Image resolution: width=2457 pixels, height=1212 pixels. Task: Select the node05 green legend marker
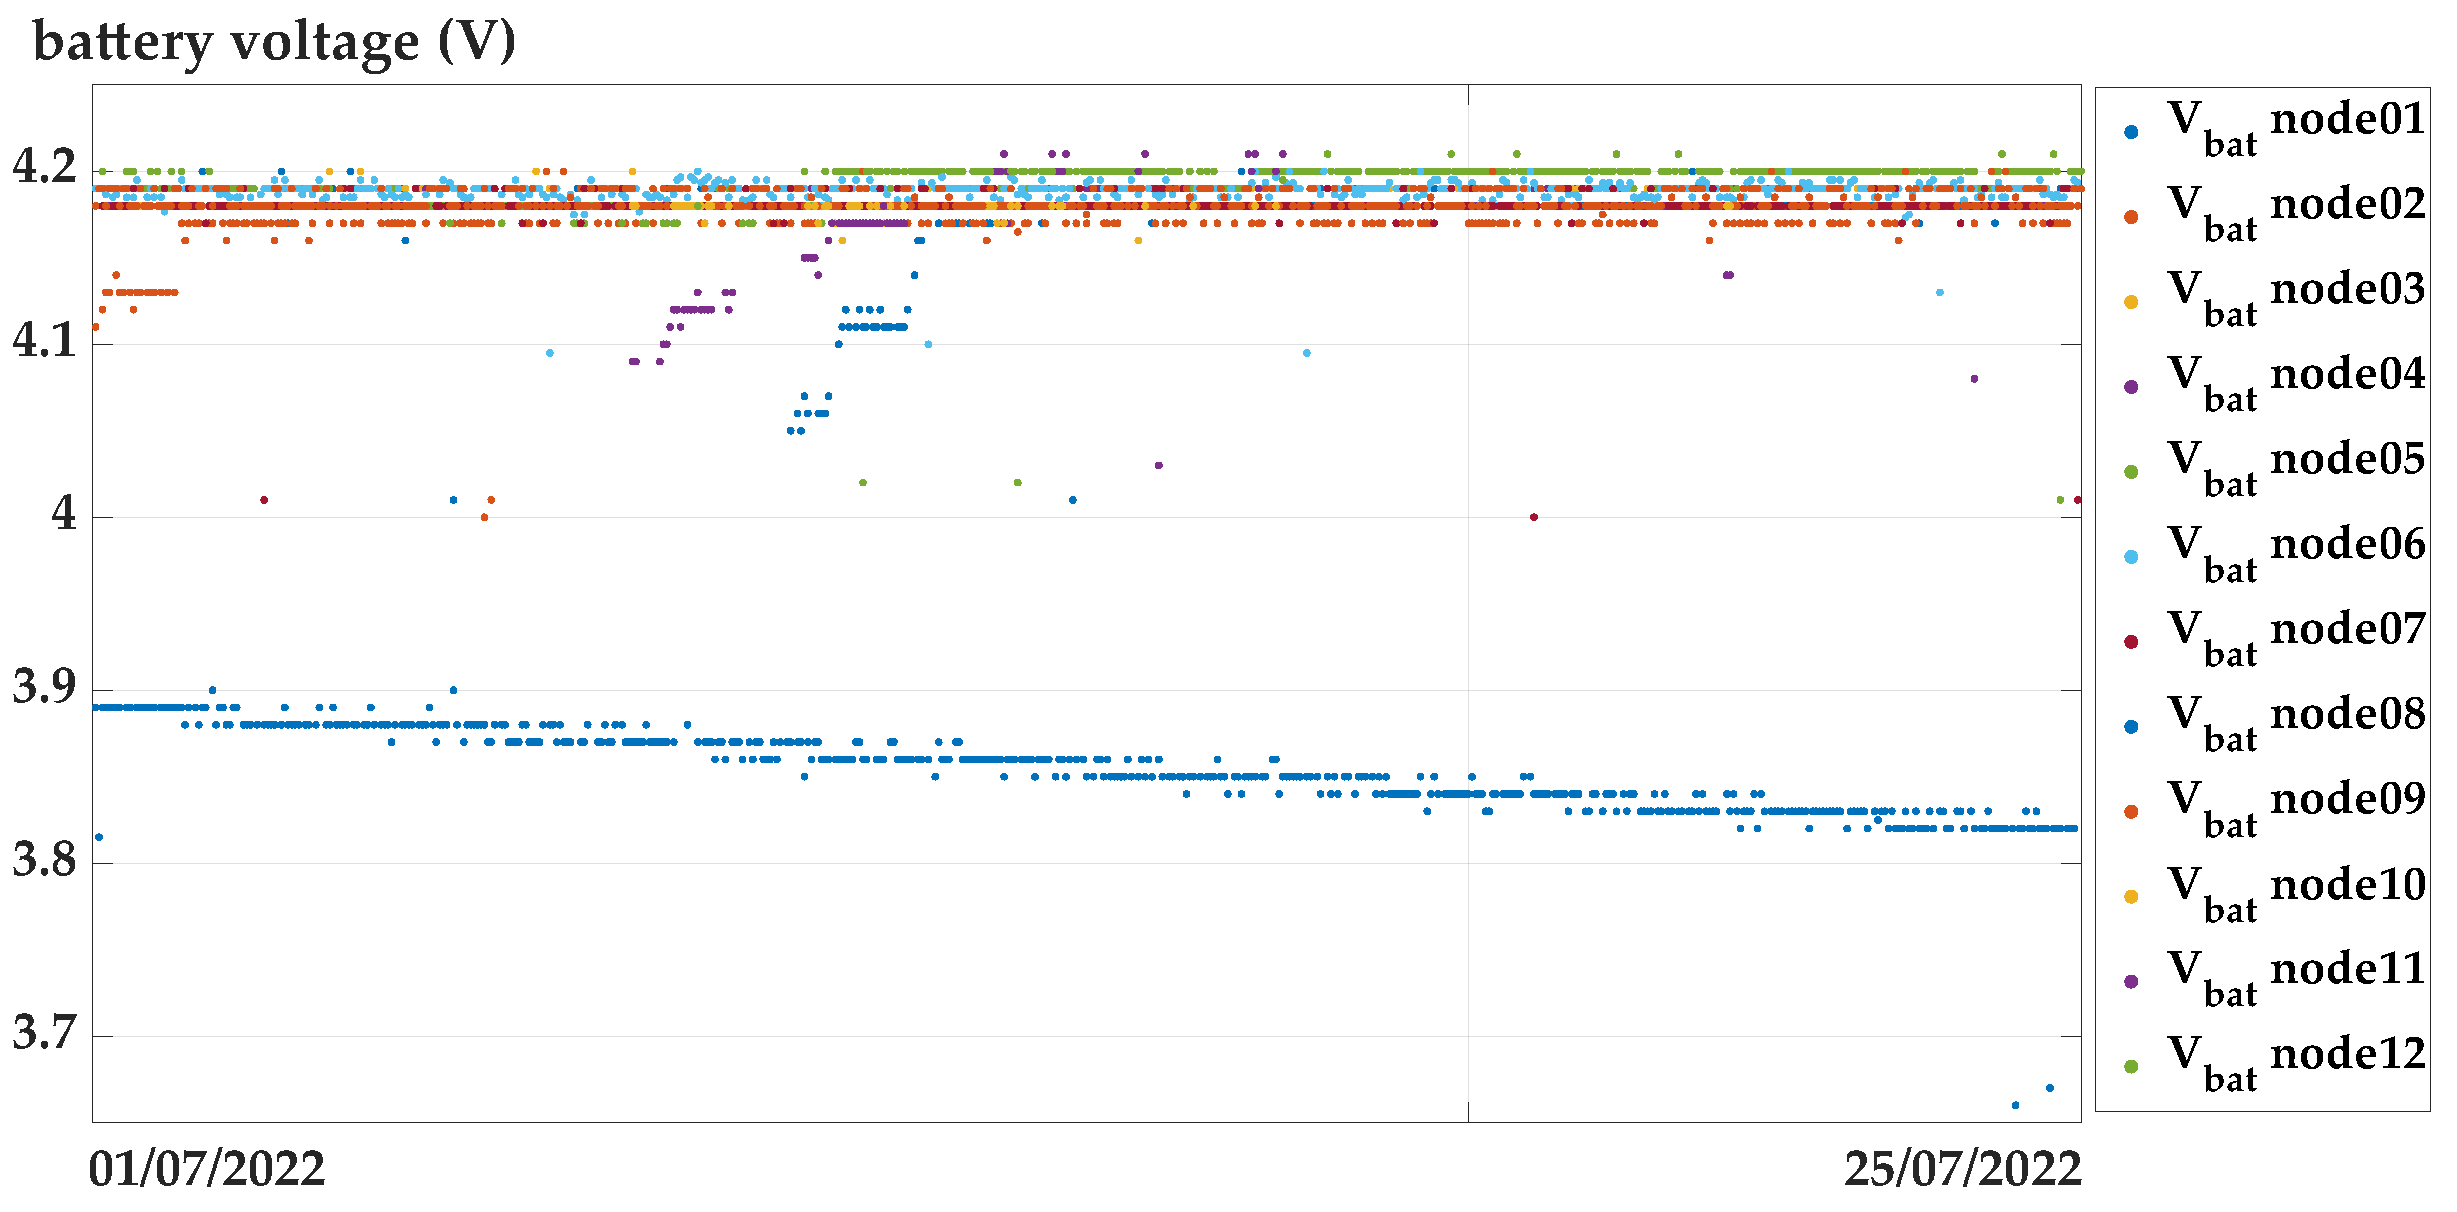pos(2131,472)
